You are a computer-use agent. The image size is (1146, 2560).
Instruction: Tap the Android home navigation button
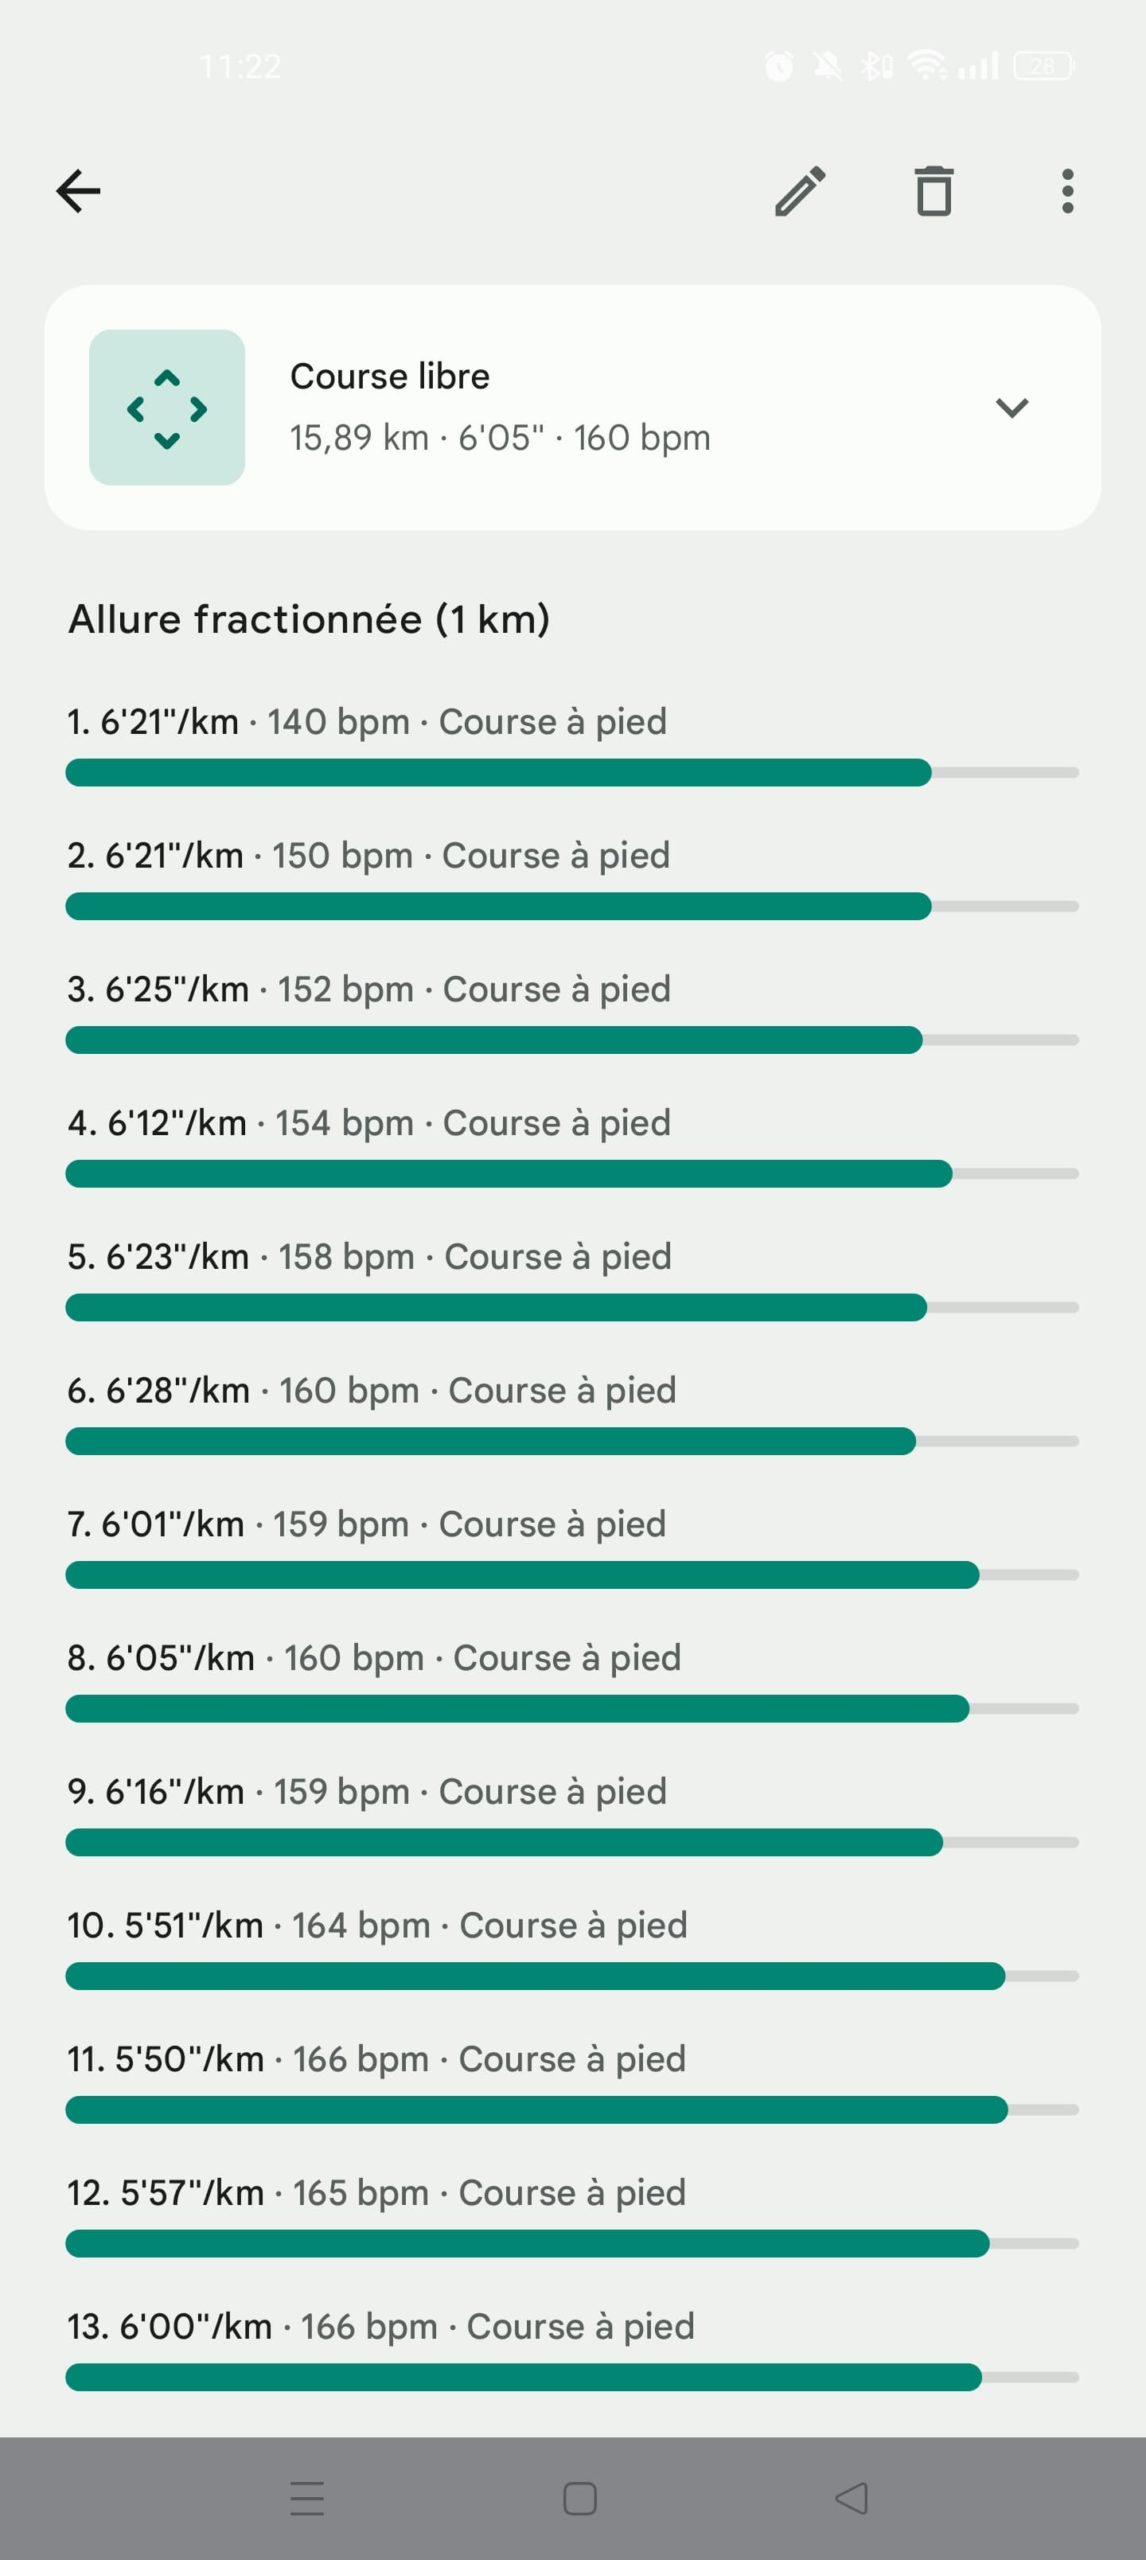[x=580, y=2498]
